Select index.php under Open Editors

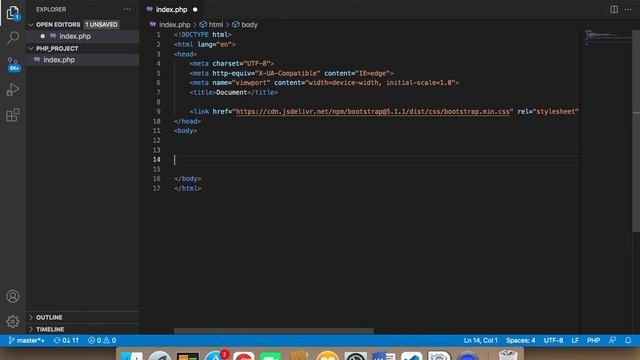(83, 36)
